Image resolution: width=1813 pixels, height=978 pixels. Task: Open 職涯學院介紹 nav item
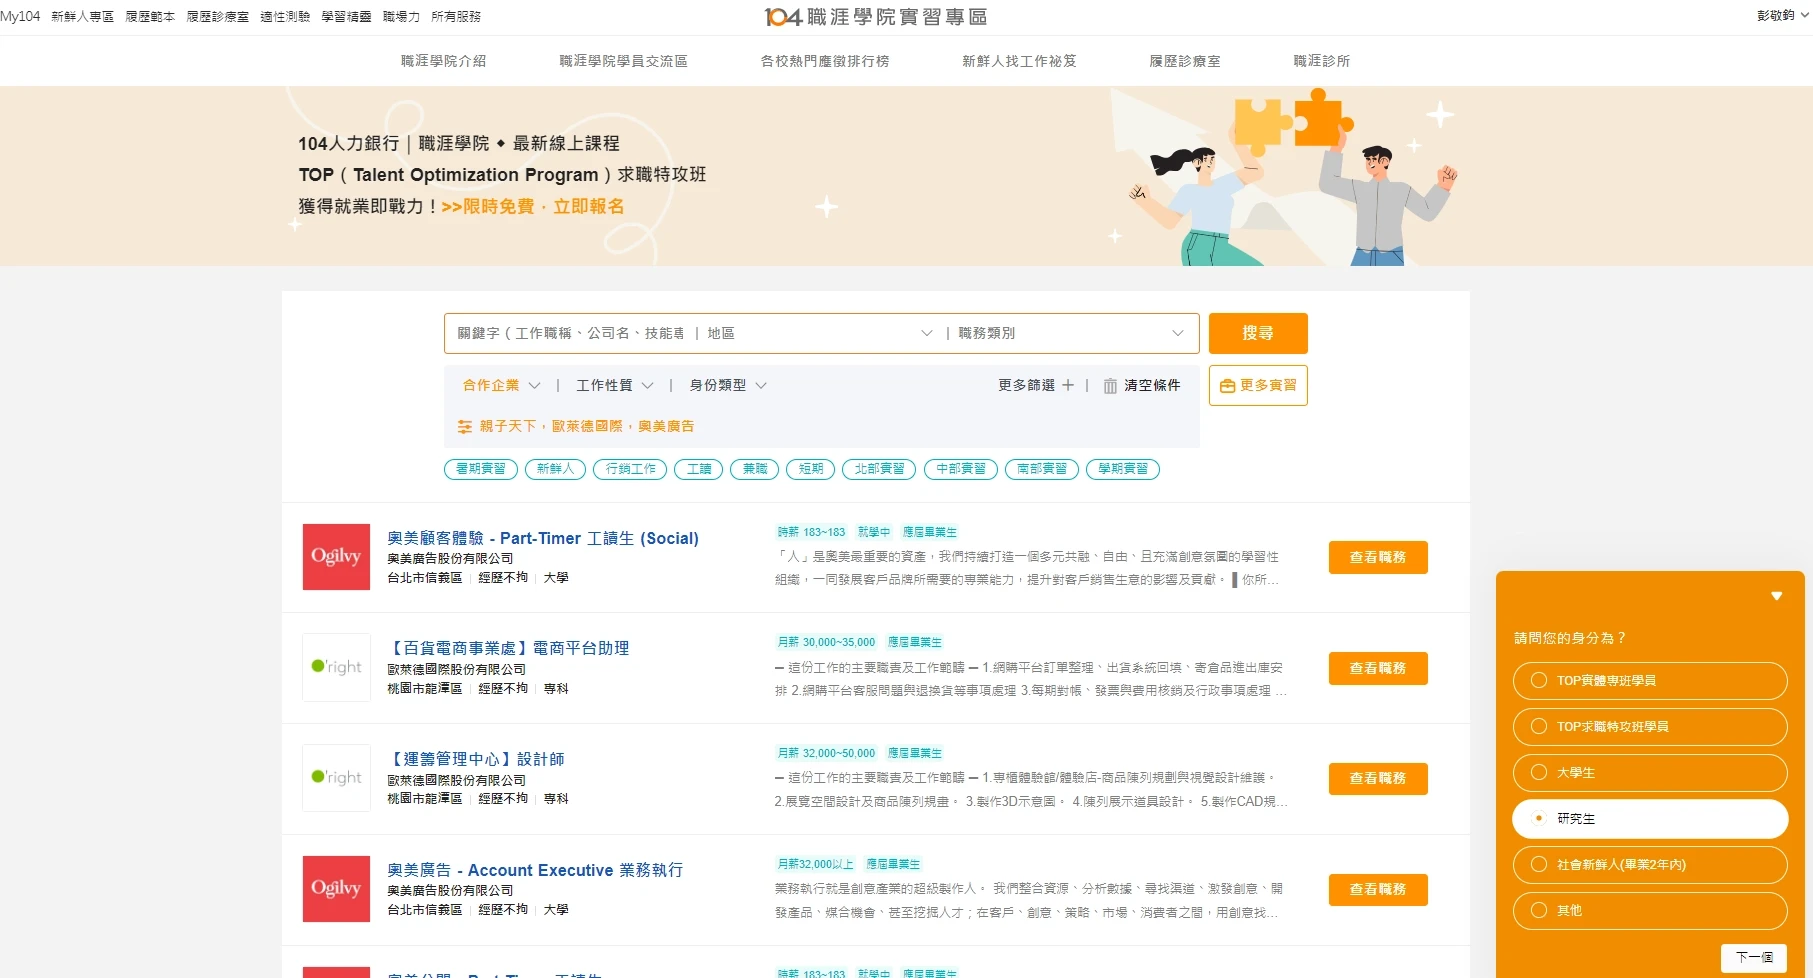[x=443, y=61]
